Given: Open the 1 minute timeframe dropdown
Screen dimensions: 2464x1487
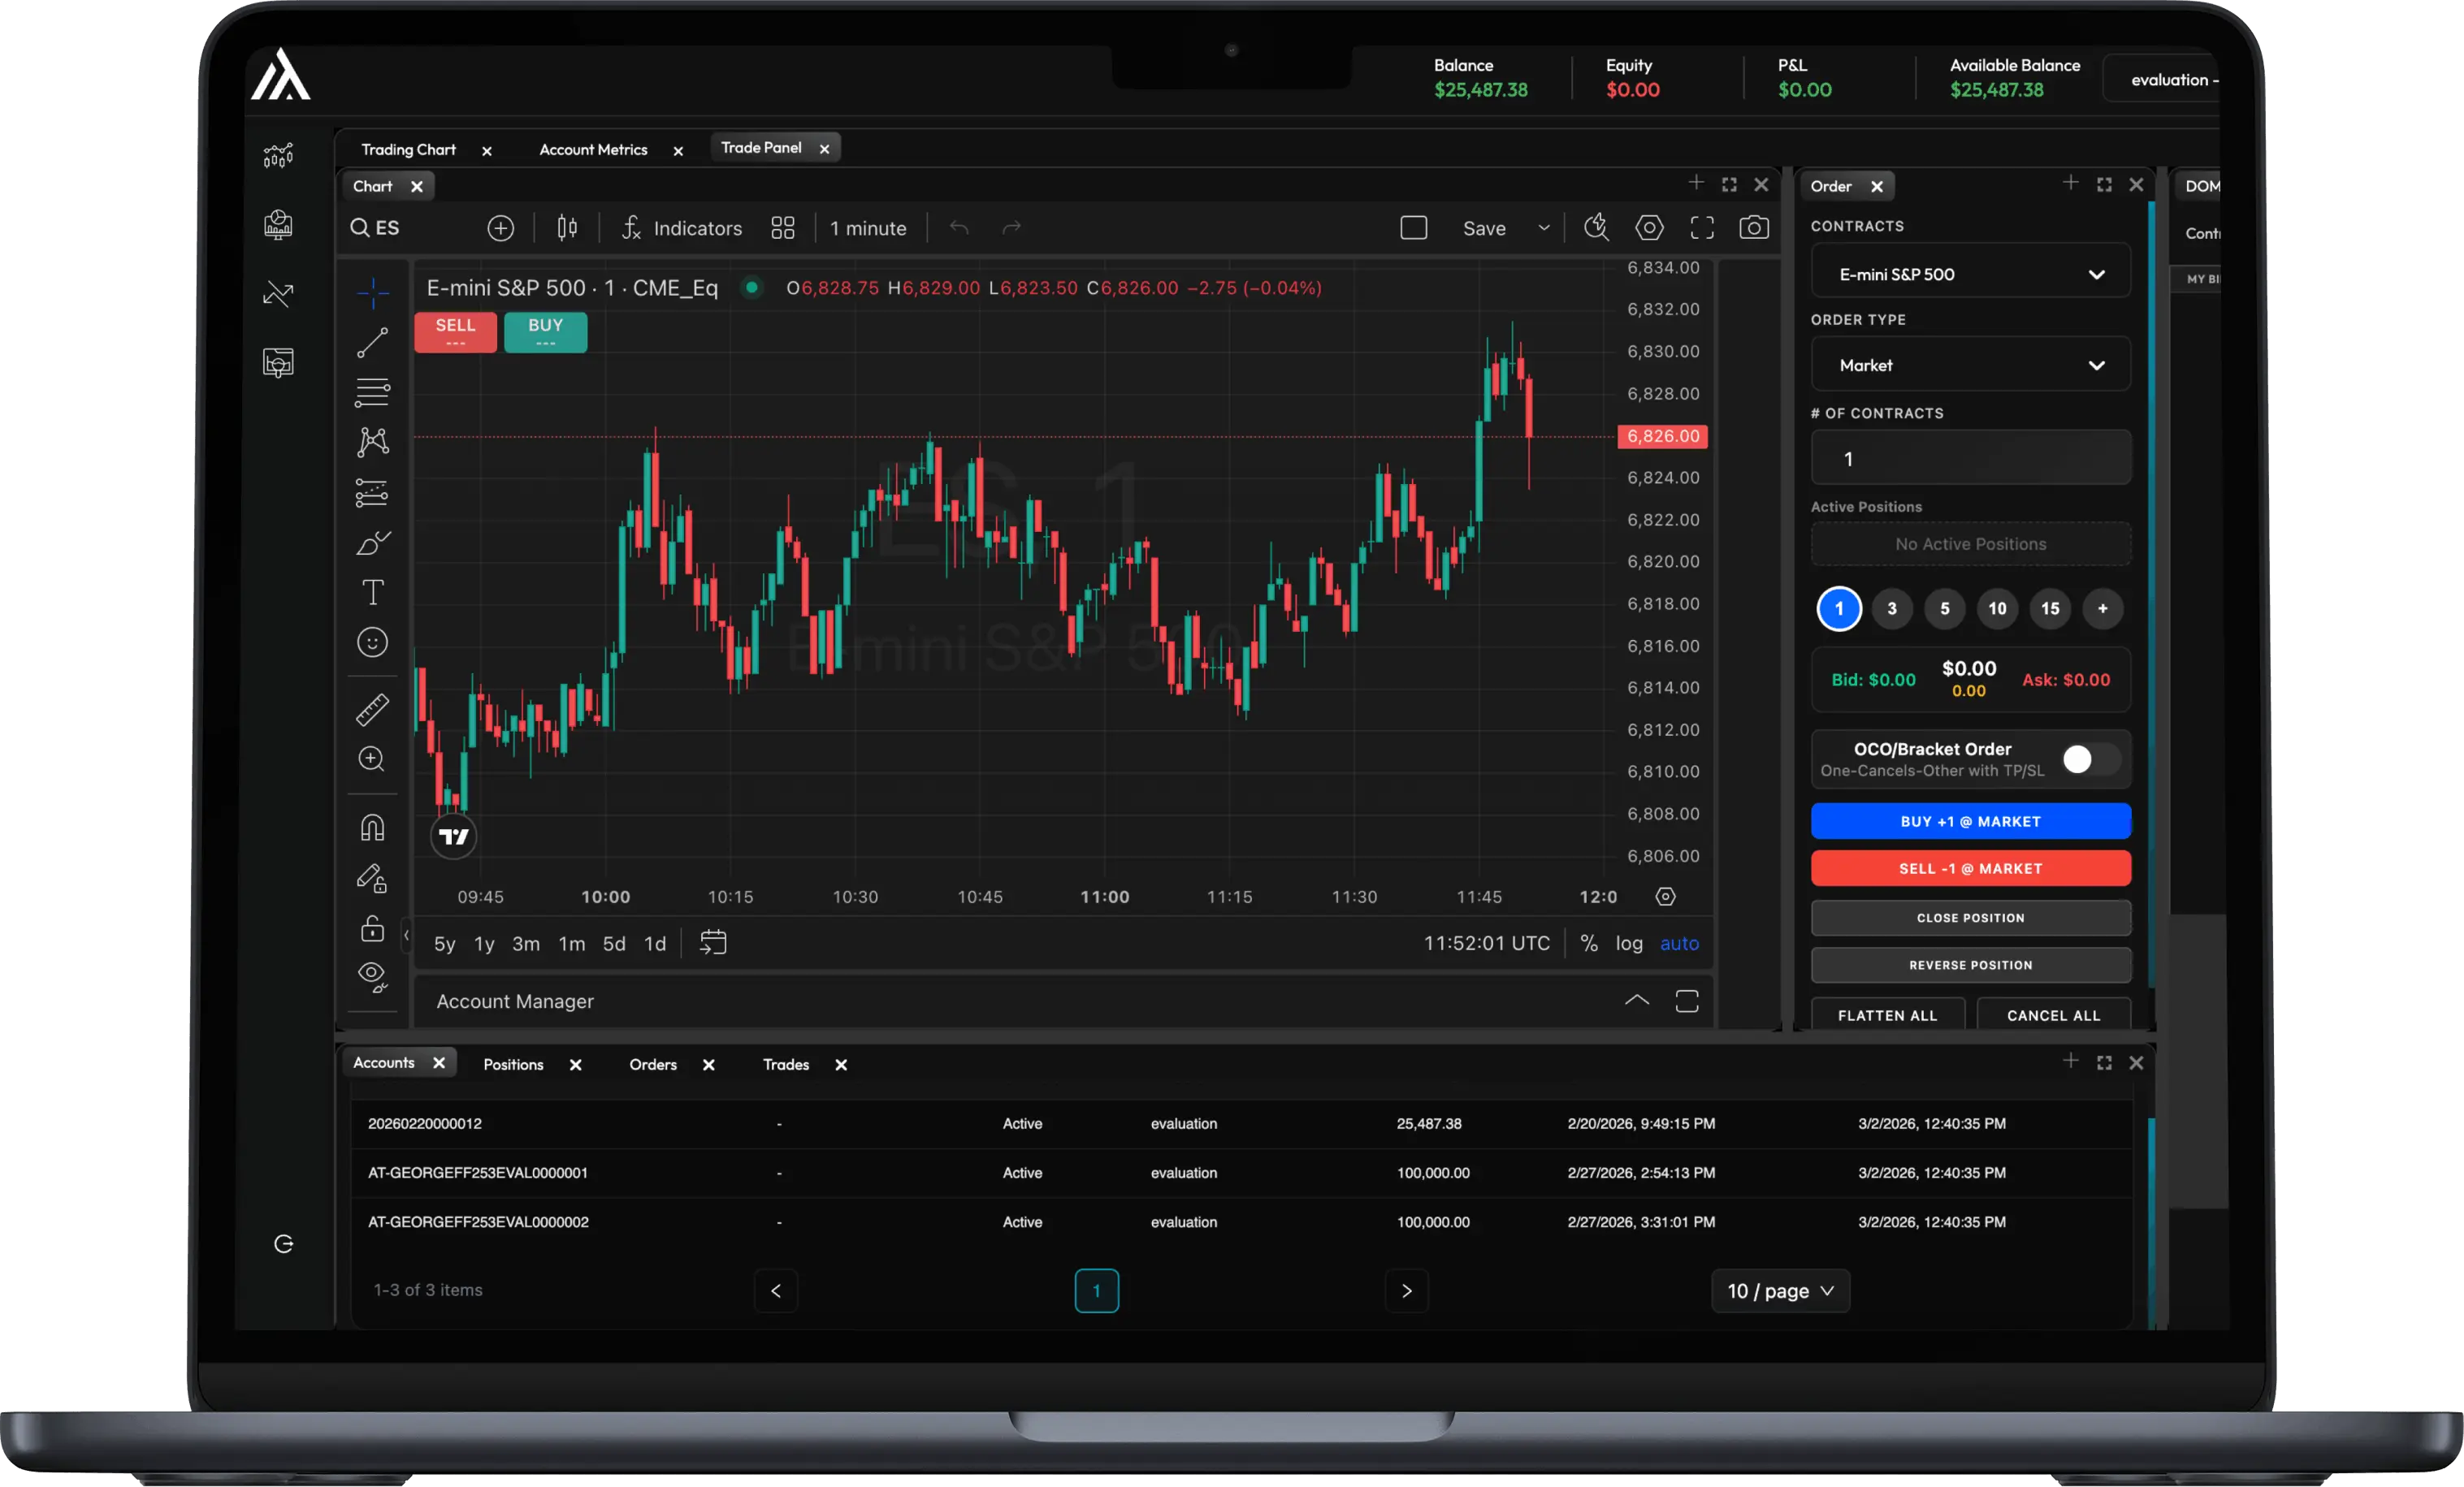Looking at the screenshot, I should [x=868, y=228].
